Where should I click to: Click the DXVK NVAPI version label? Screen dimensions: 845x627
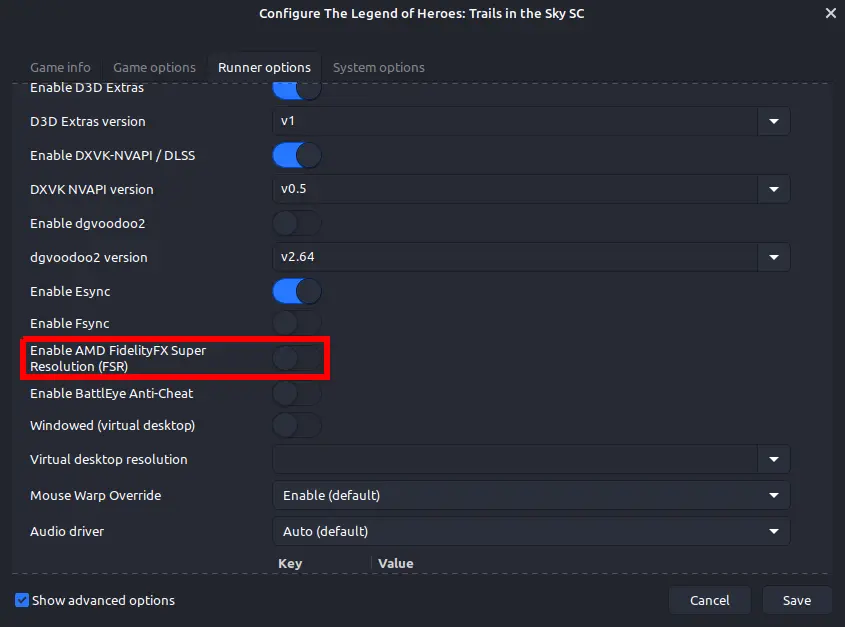click(92, 189)
